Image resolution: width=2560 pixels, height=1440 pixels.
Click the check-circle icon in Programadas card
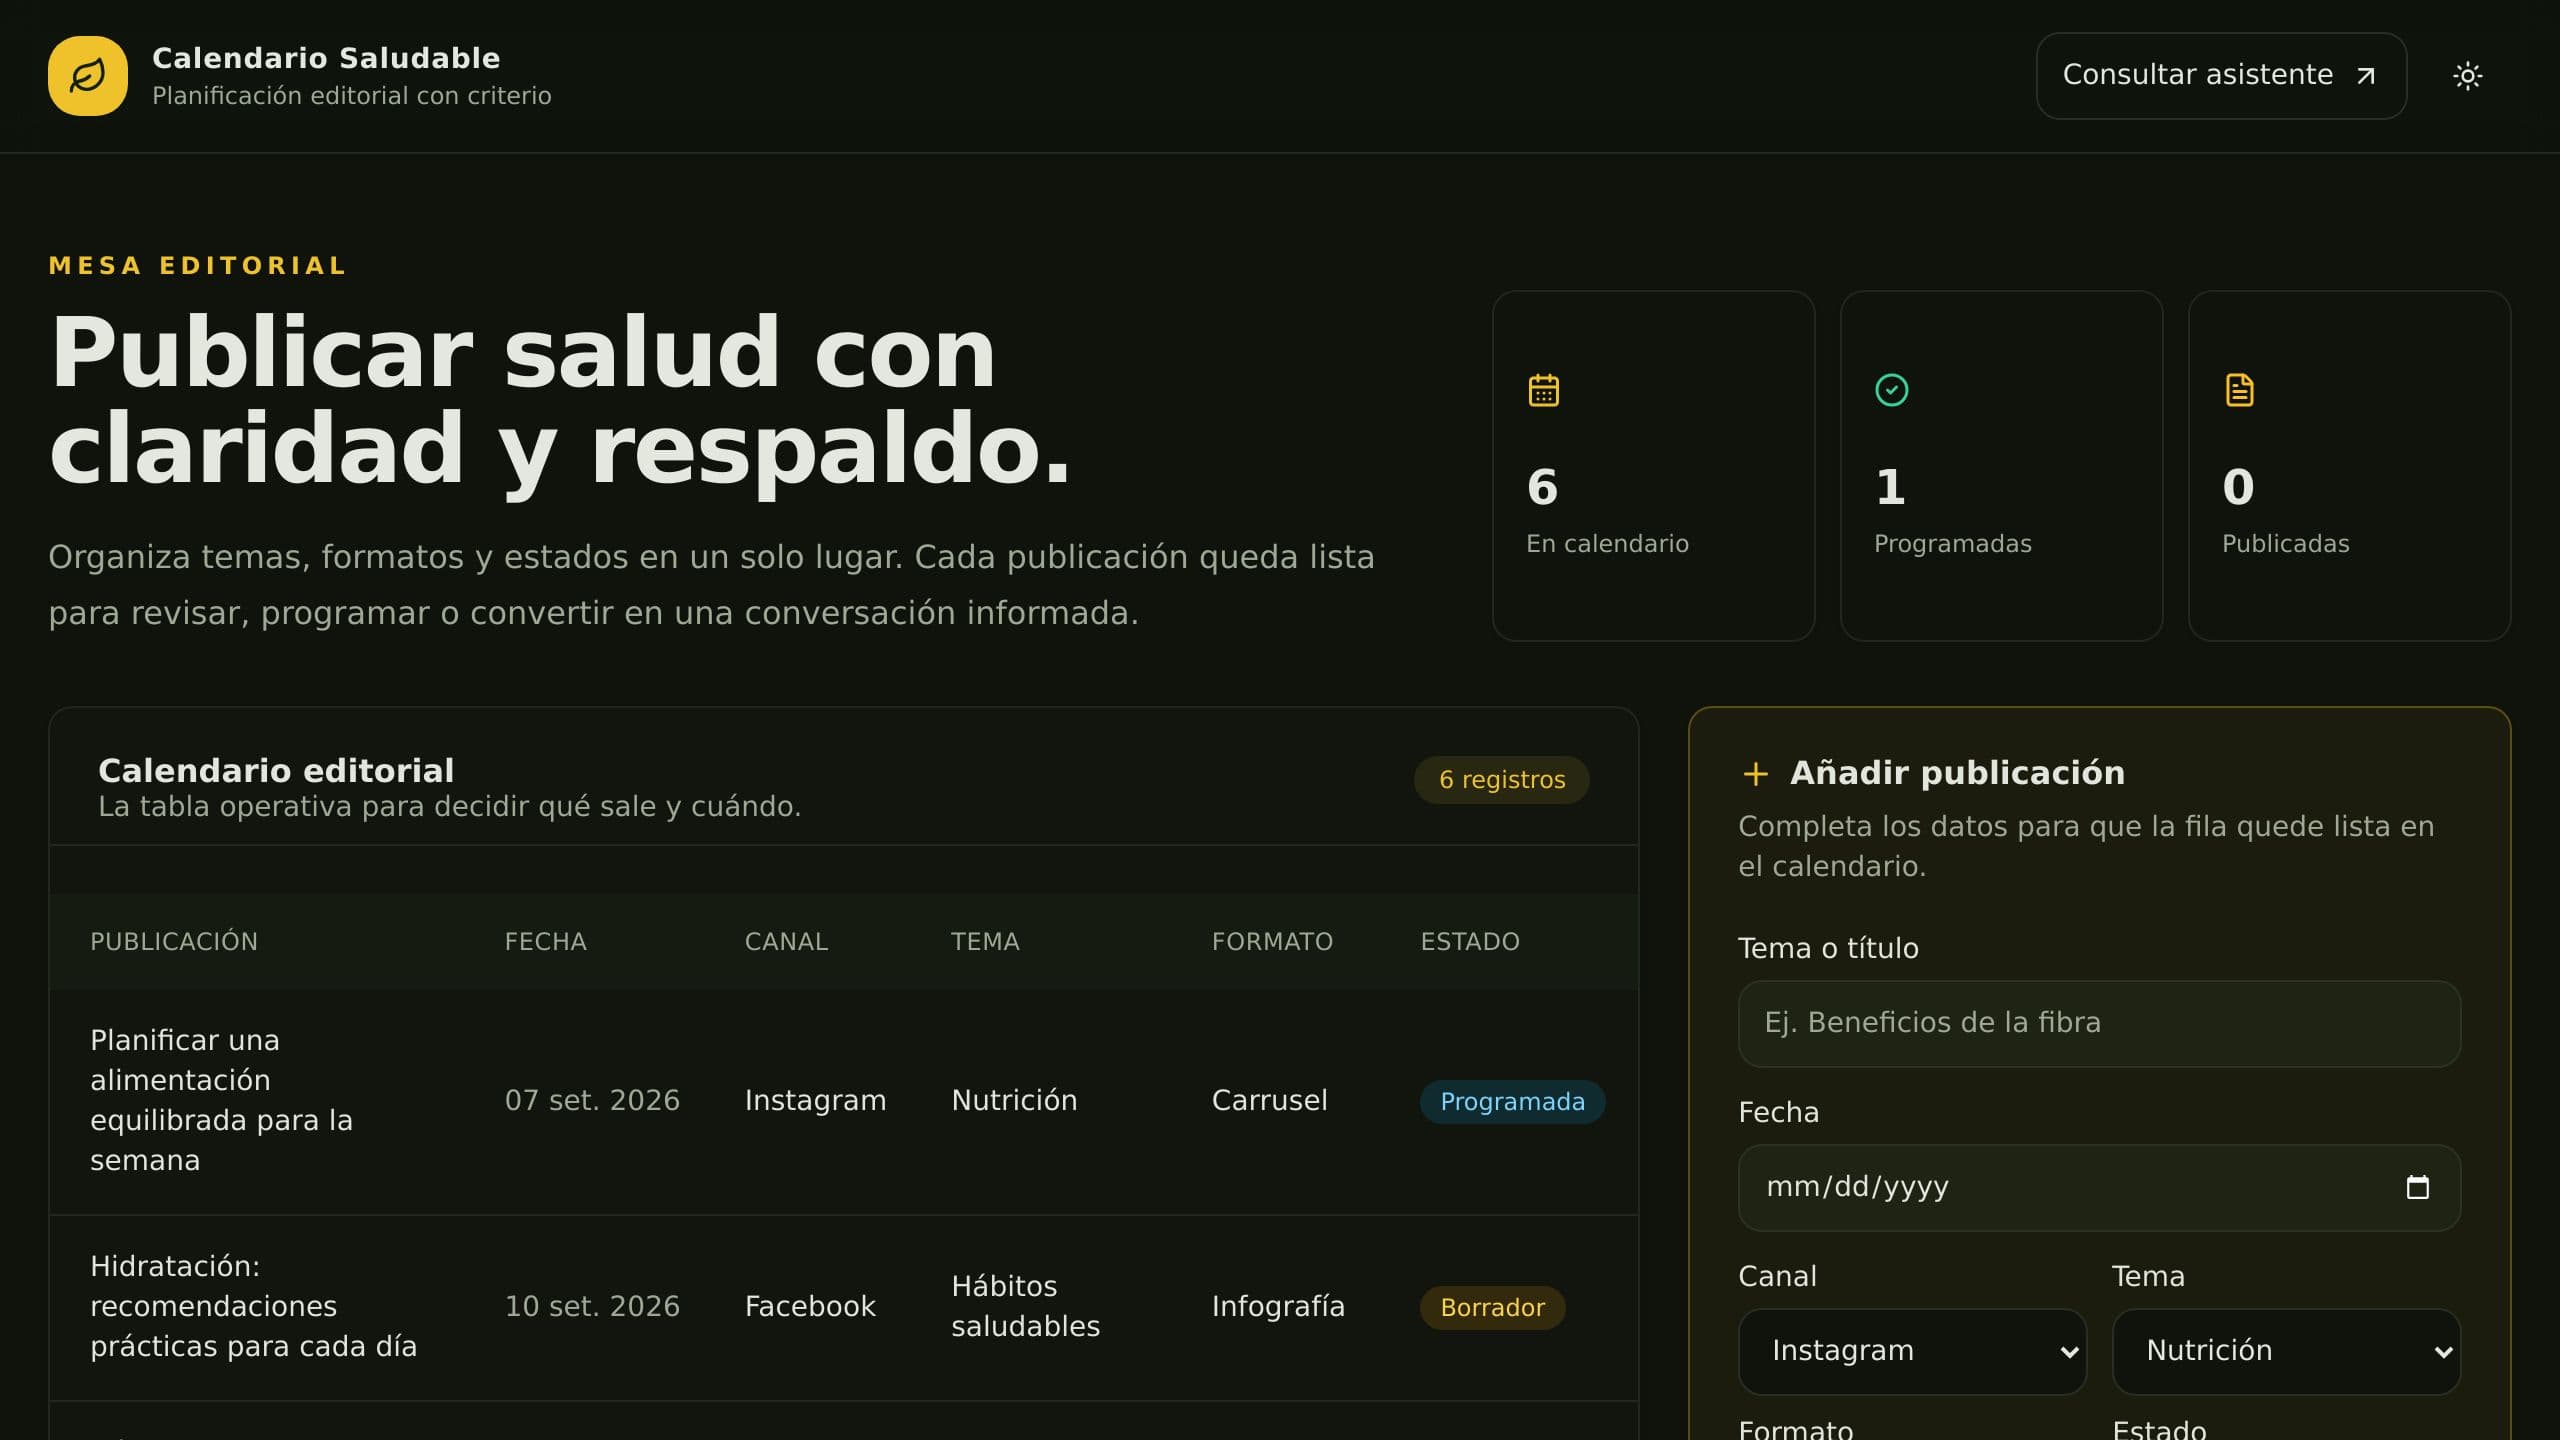coord(1892,390)
